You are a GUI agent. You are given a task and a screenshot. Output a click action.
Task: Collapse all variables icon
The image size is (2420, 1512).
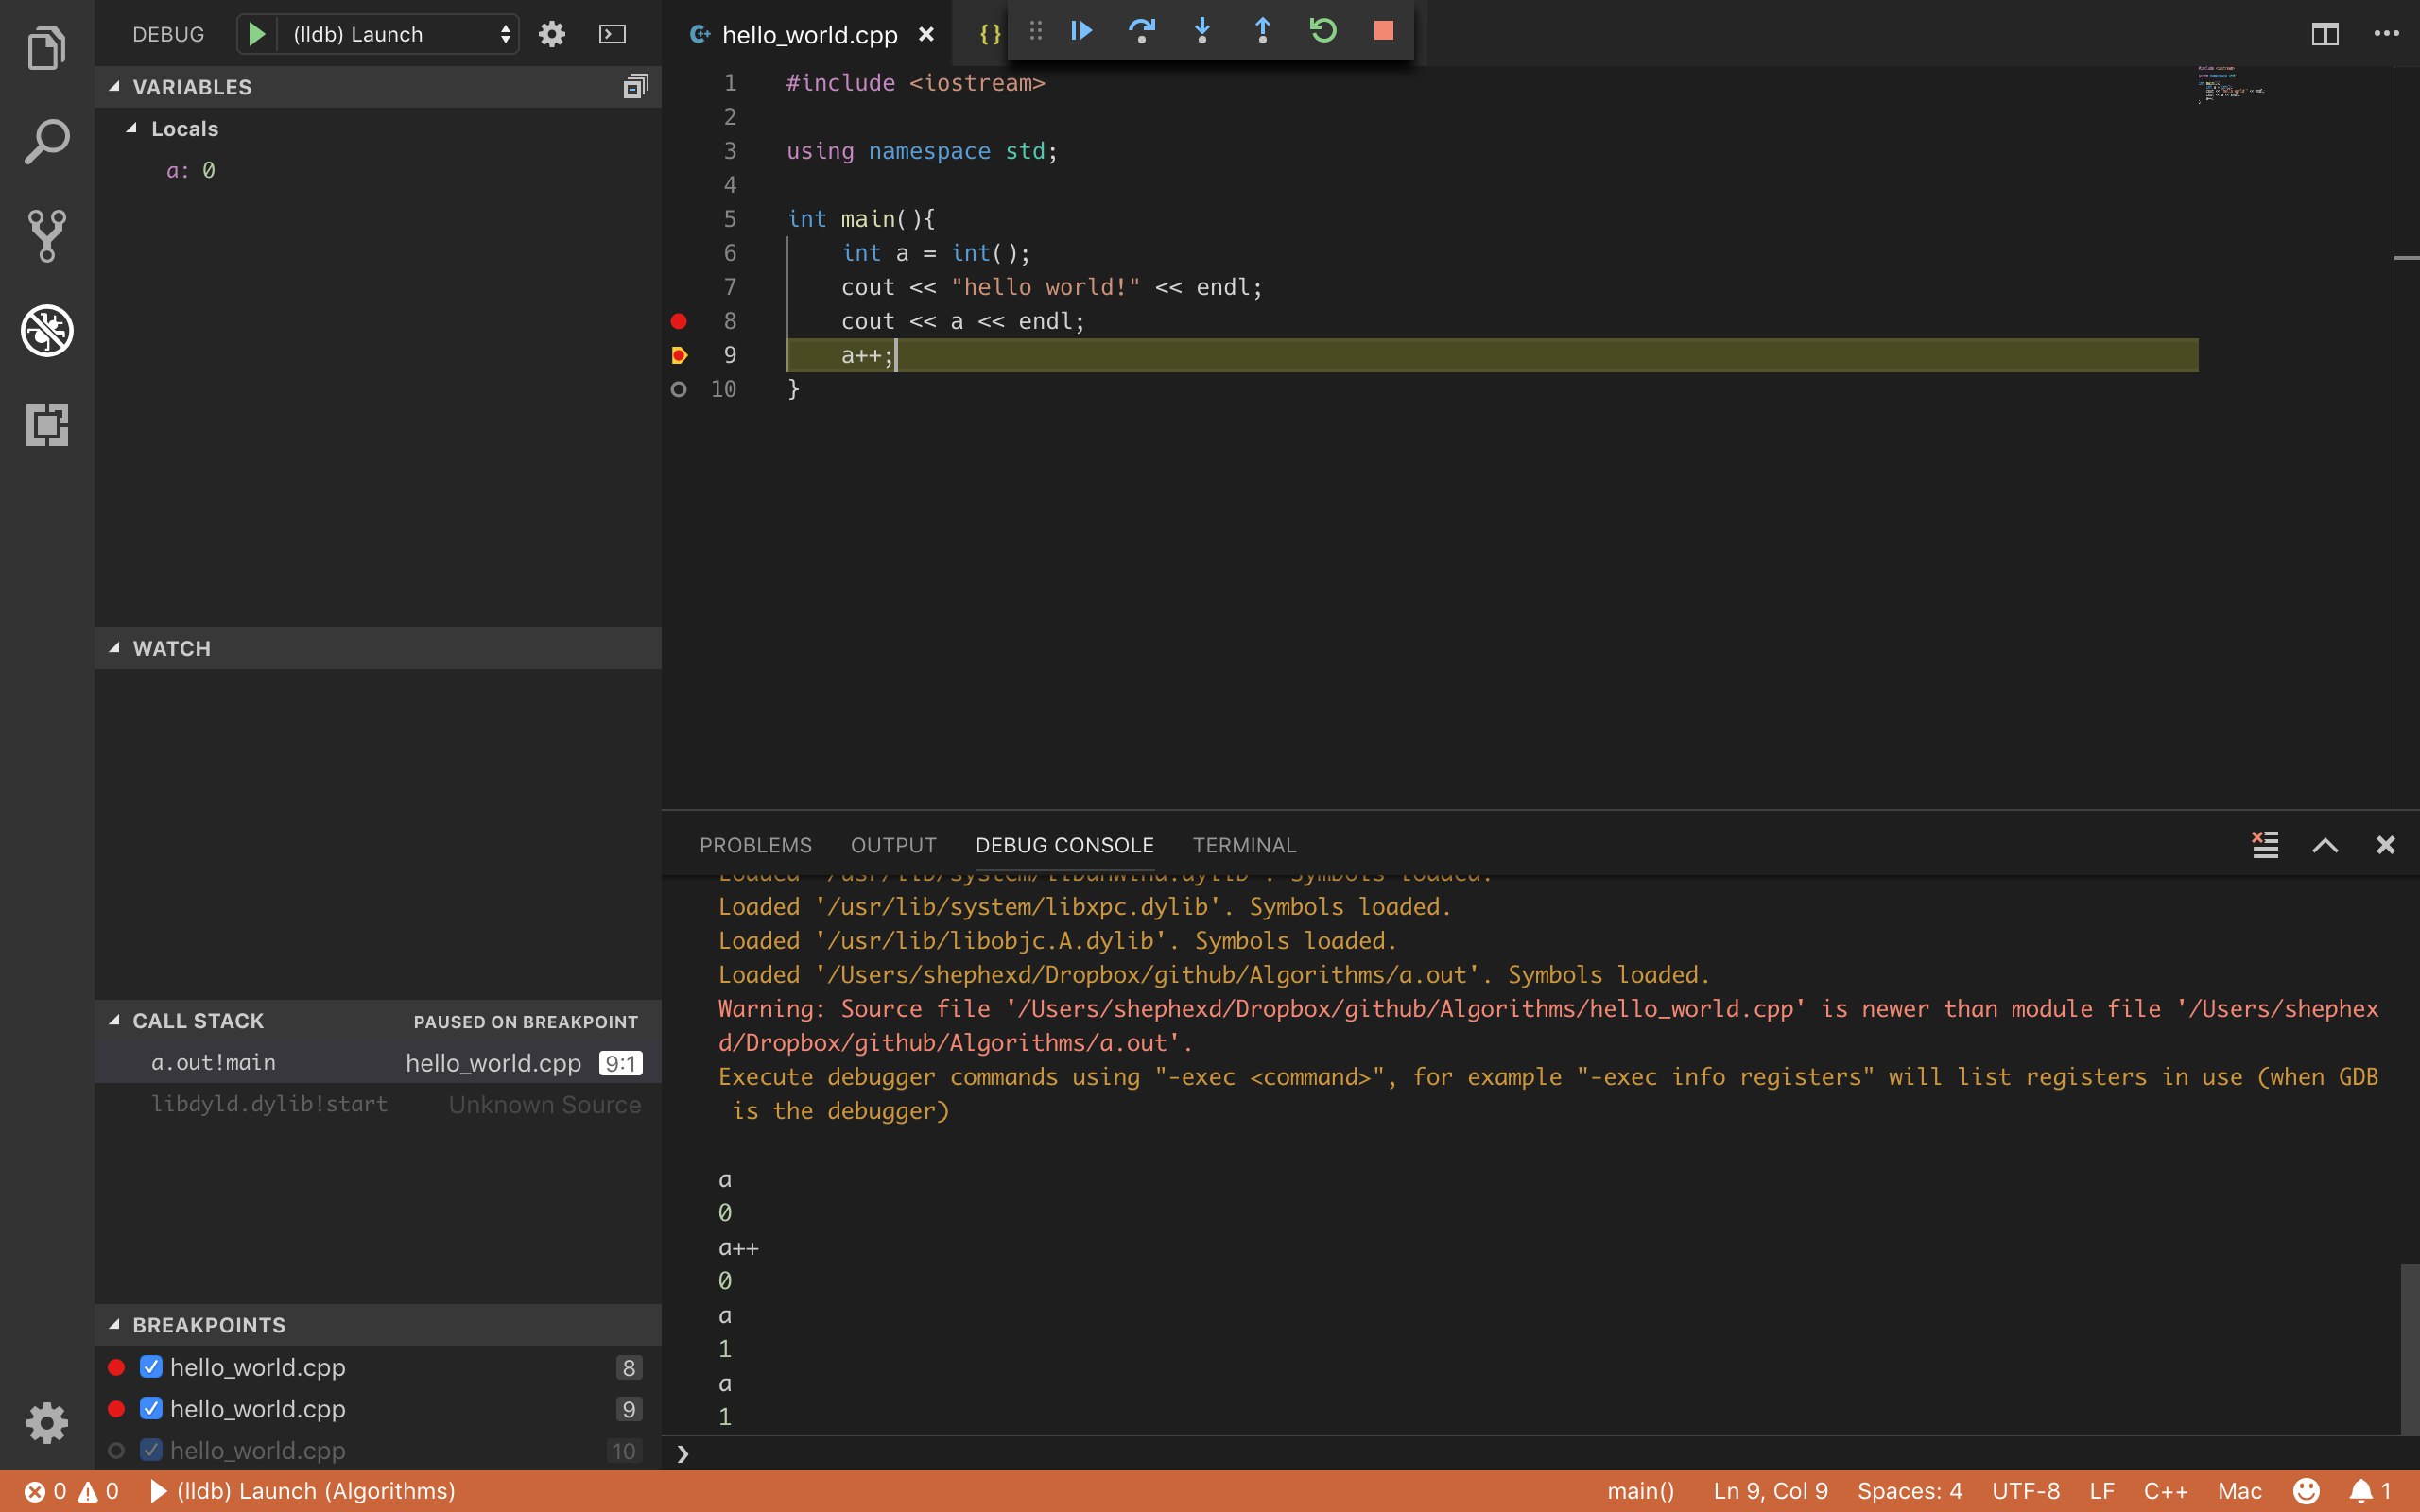coord(635,87)
